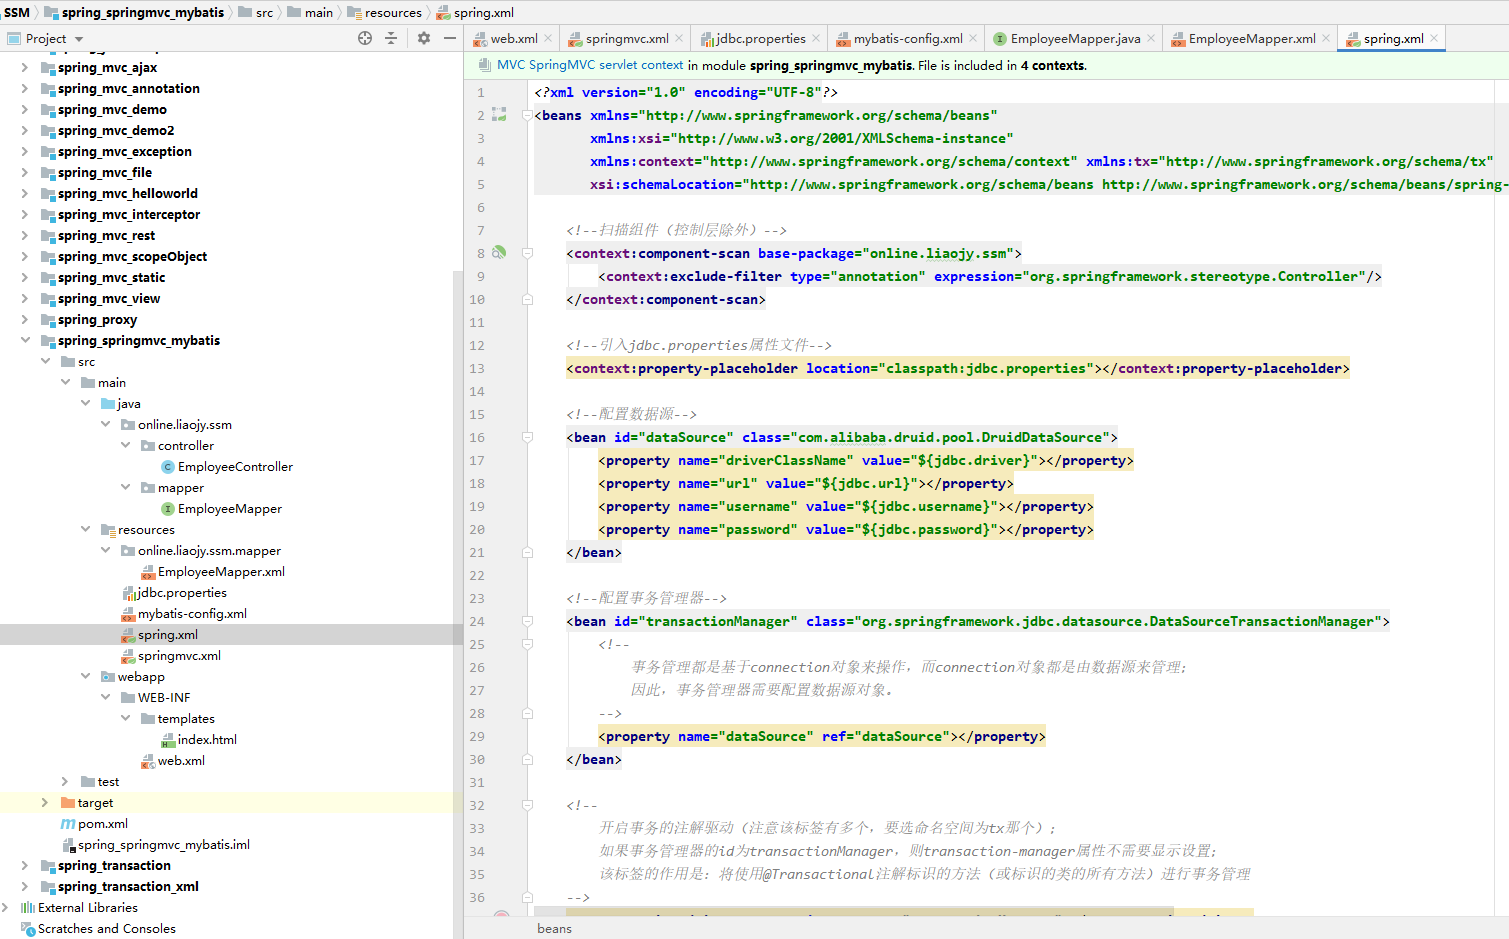Click the gutter icon on line 2

coord(499,115)
